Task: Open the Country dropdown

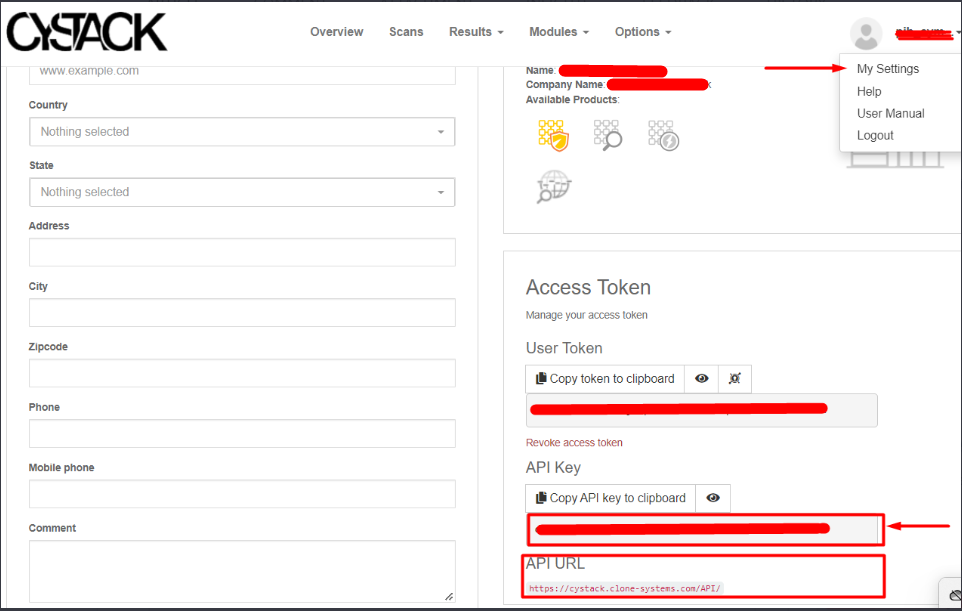Action: pyautogui.click(x=242, y=132)
